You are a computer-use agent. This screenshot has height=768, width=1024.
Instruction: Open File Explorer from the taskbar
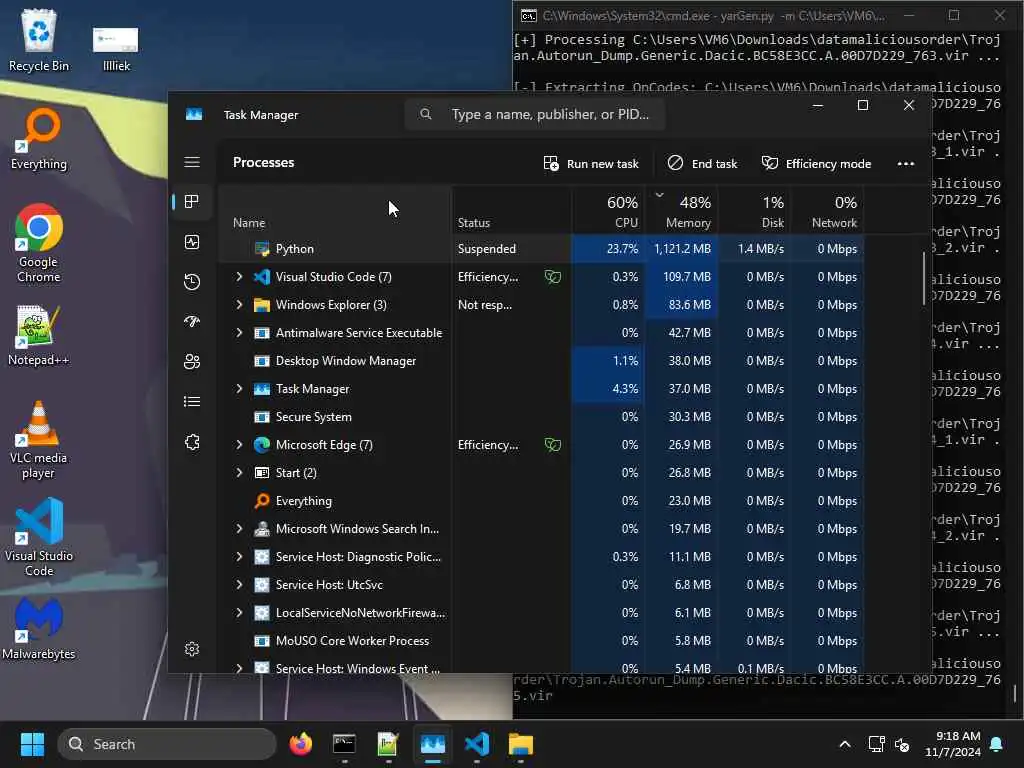521,744
